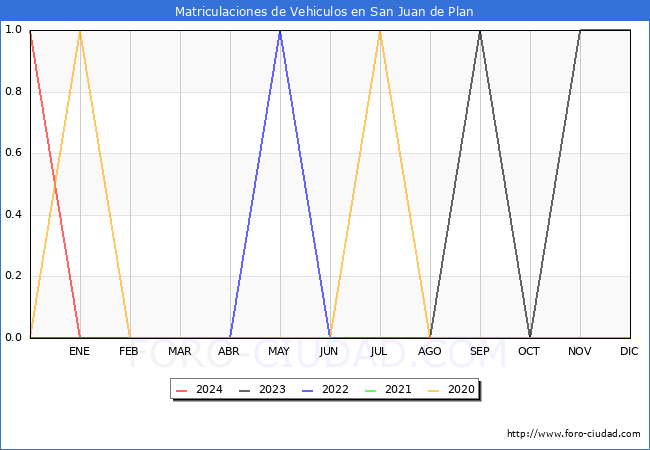Screen dimensions: 650x450
Task: Click the MAR month axis label
Action: (179, 351)
